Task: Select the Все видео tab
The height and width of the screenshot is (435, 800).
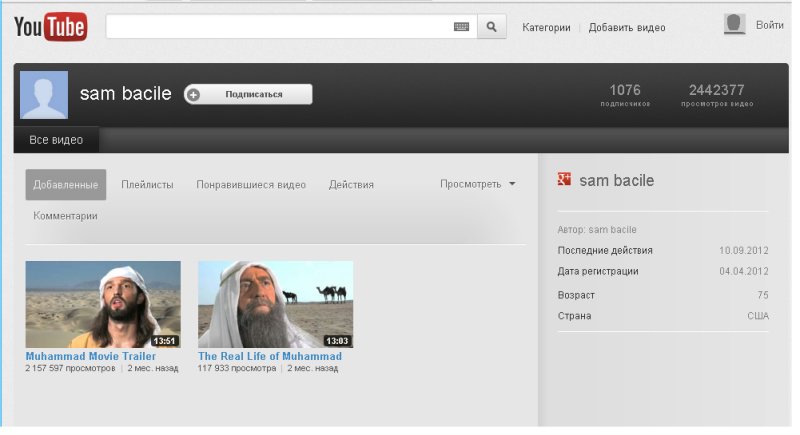Action: [56, 140]
